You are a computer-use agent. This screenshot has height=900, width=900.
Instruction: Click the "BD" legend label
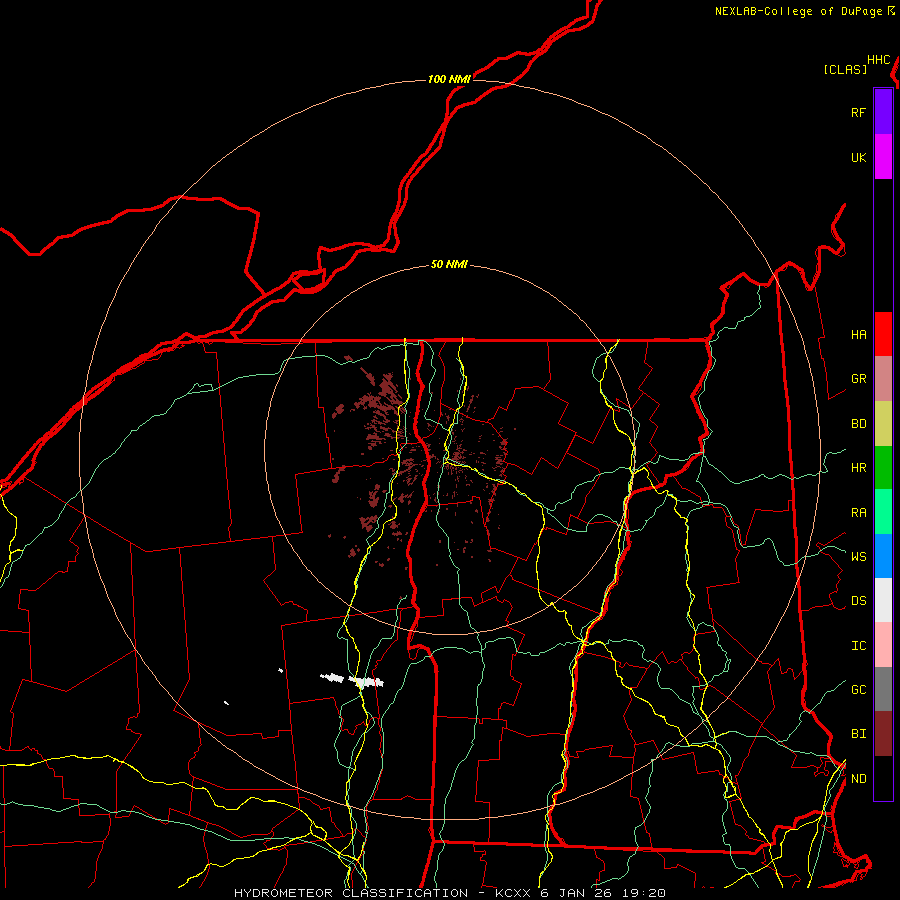point(858,424)
